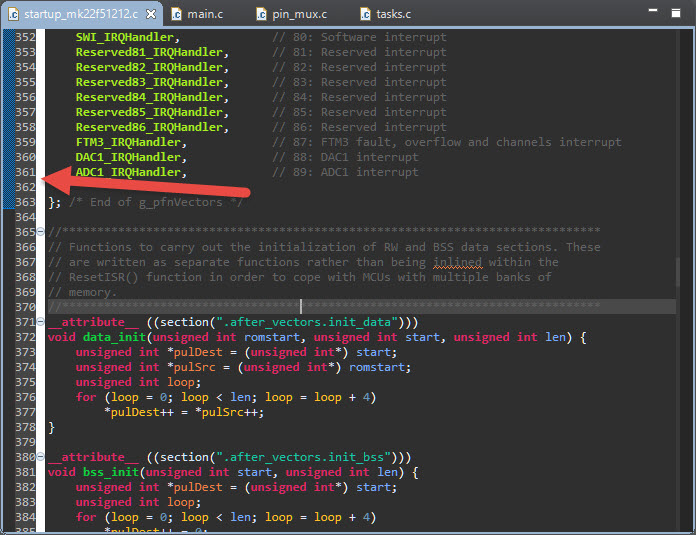Place cursor on ADC1_IRQHandler entry

pyautogui.click(x=129, y=172)
